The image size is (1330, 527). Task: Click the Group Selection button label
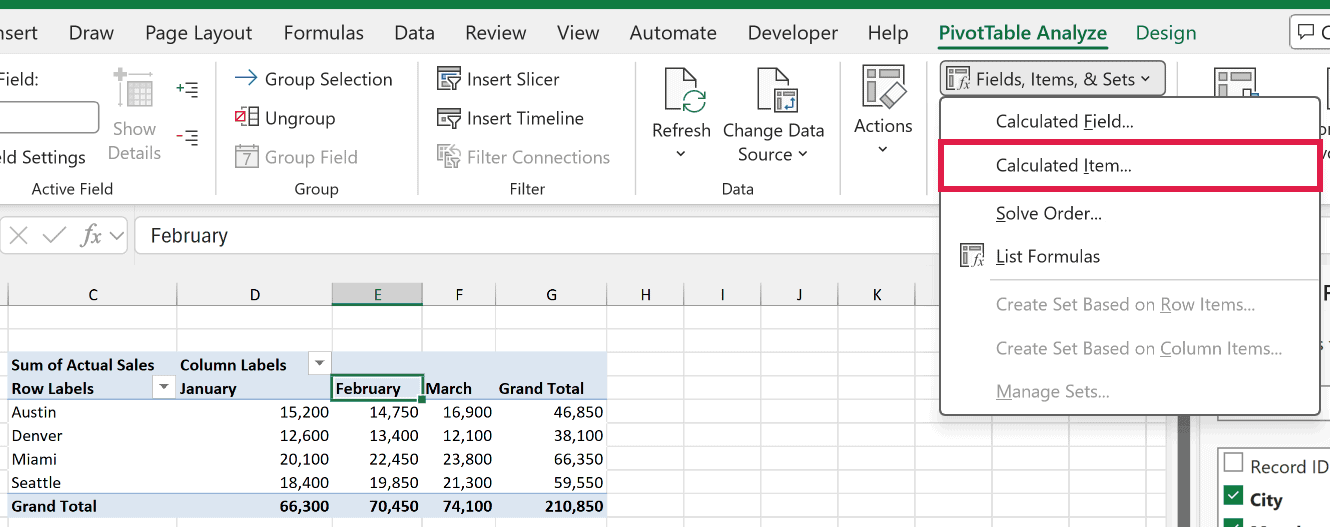(x=328, y=79)
